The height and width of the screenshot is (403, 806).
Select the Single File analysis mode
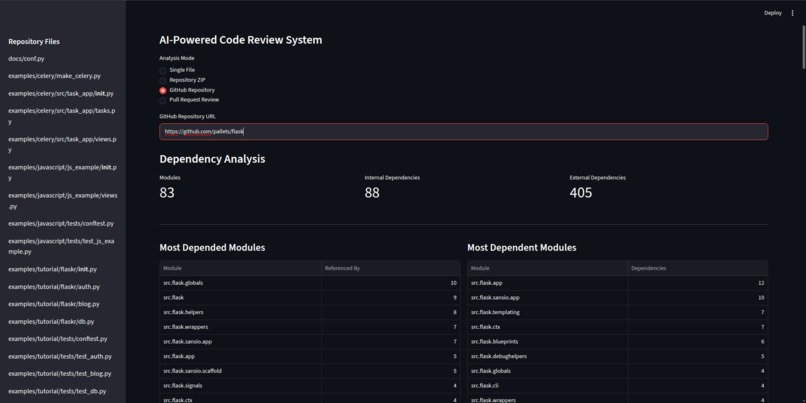pos(177,70)
